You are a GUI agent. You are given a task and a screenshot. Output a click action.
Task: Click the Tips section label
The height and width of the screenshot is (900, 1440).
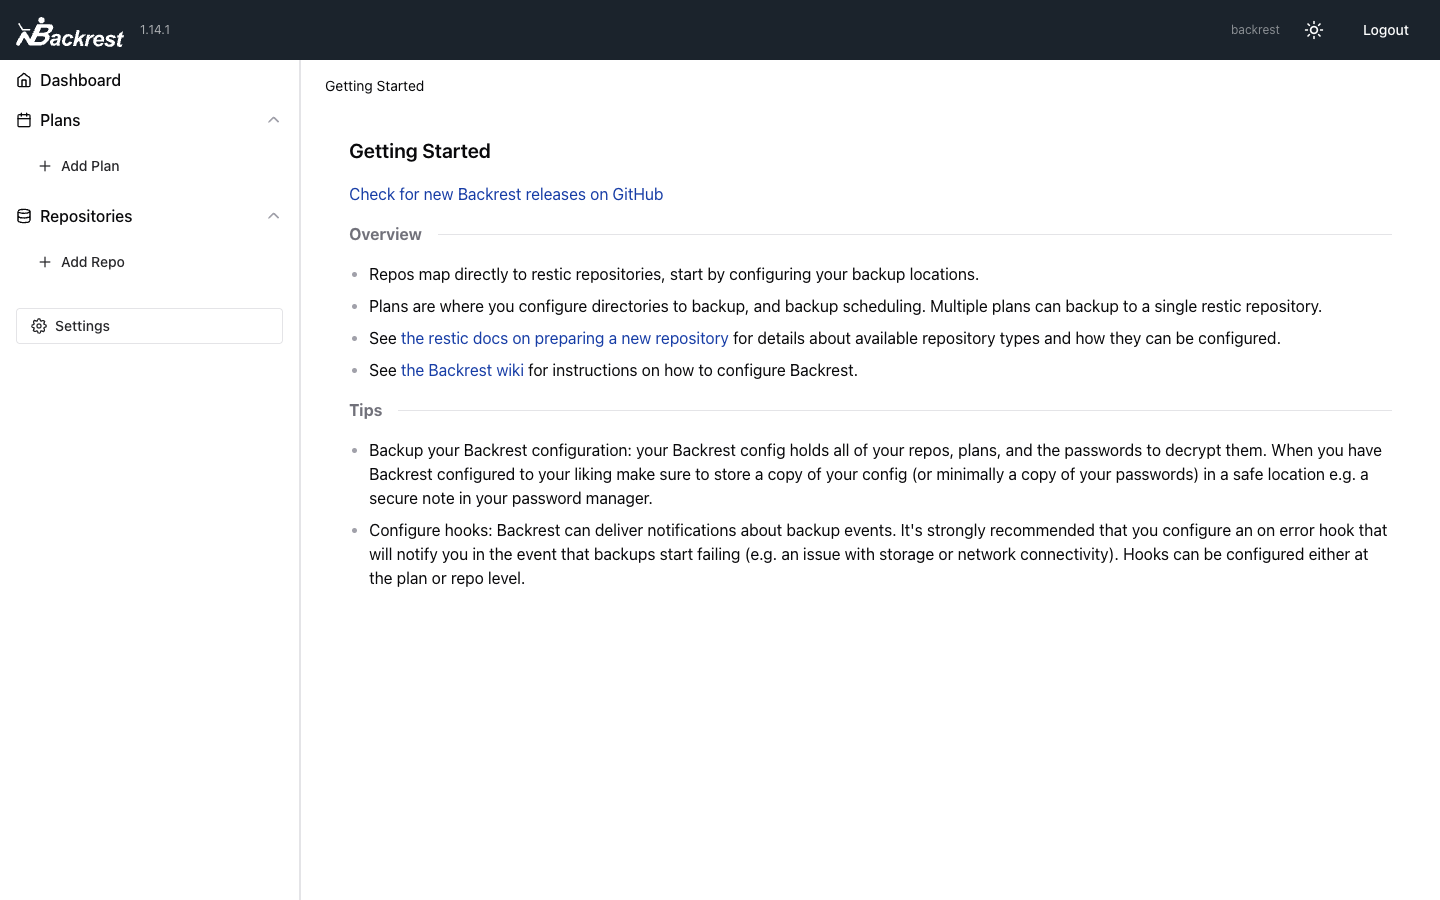[x=366, y=410]
